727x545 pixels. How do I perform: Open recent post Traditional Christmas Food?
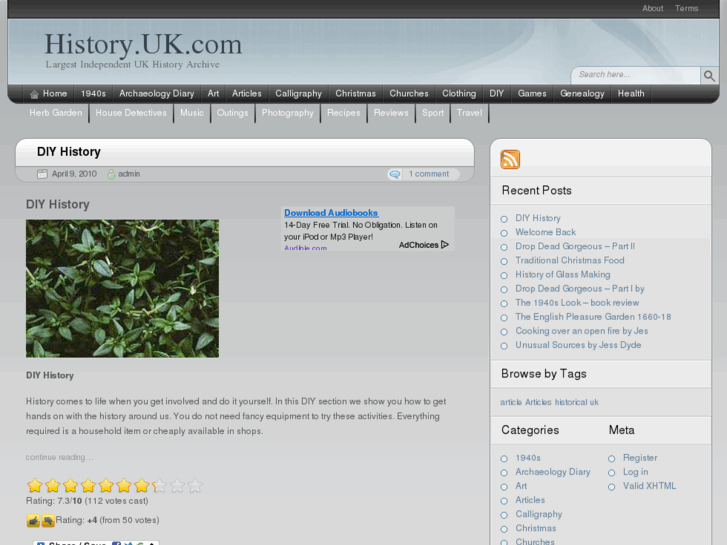click(570, 260)
